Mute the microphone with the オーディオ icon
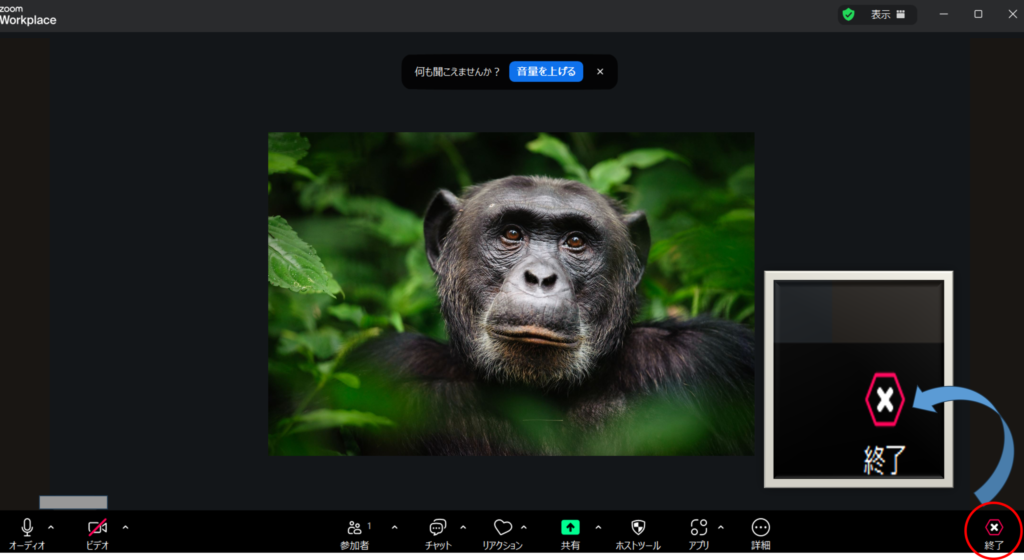Image resolution: width=1024 pixels, height=560 pixels. pos(27,528)
